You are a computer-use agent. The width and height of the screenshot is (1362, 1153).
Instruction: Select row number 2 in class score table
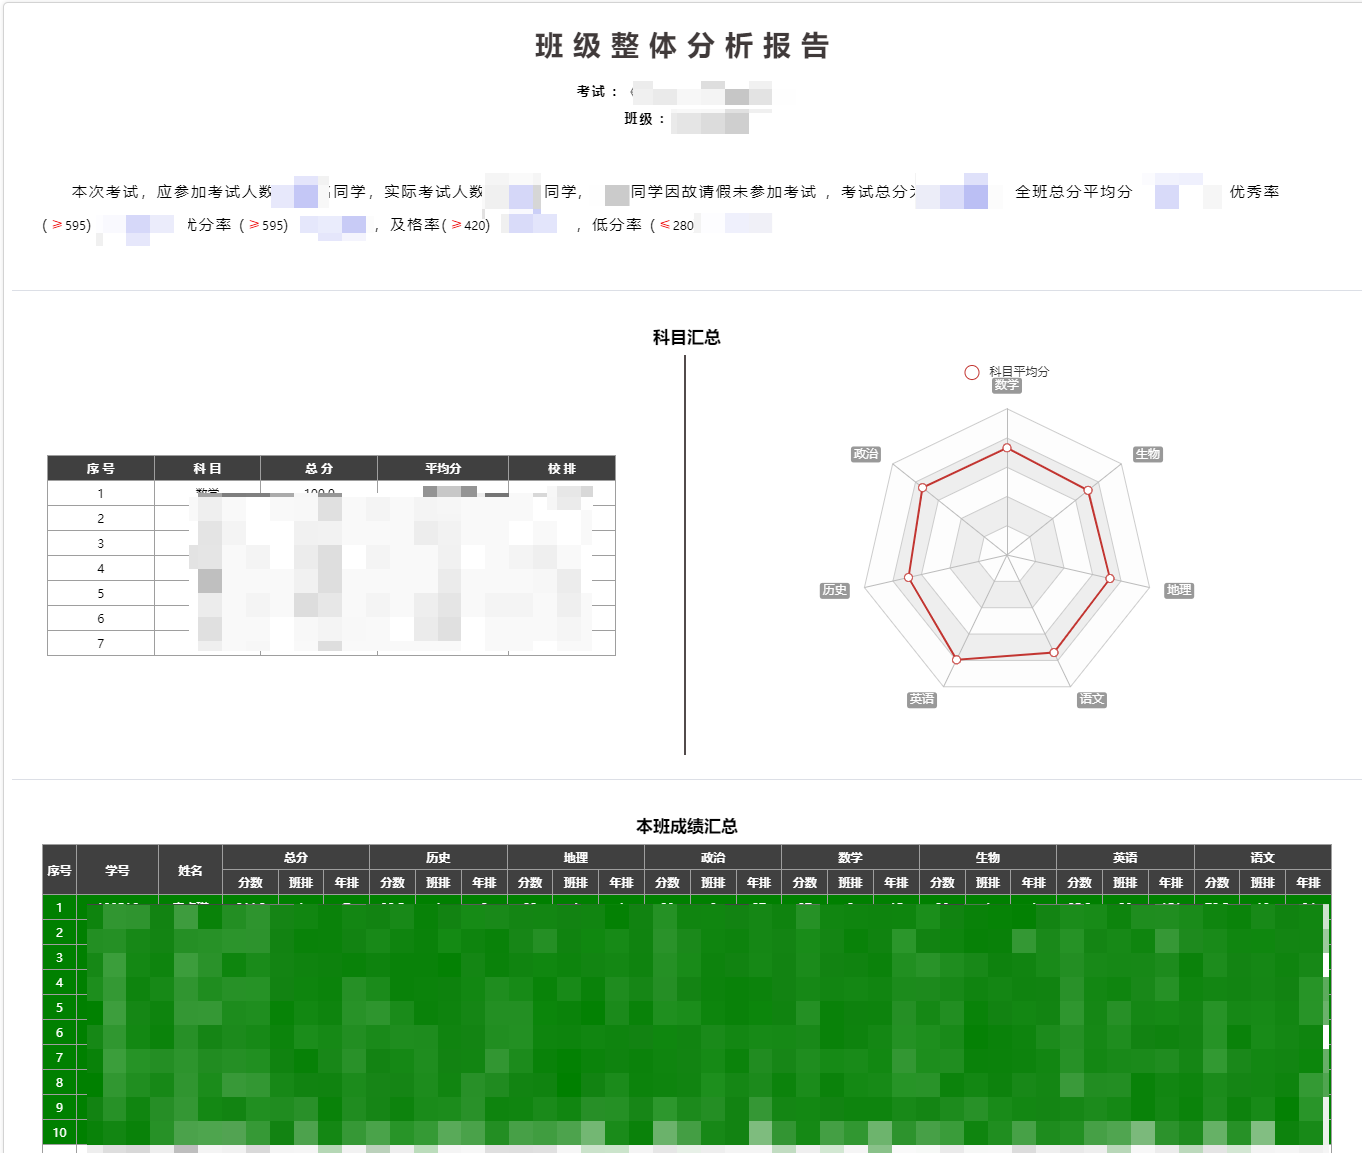[59, 932]
